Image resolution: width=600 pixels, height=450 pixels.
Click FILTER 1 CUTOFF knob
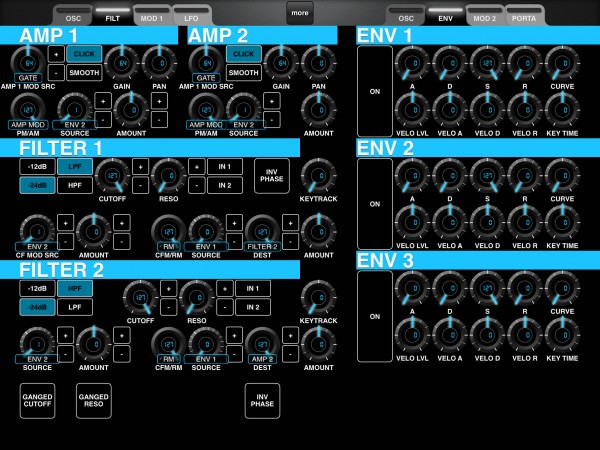112,176
